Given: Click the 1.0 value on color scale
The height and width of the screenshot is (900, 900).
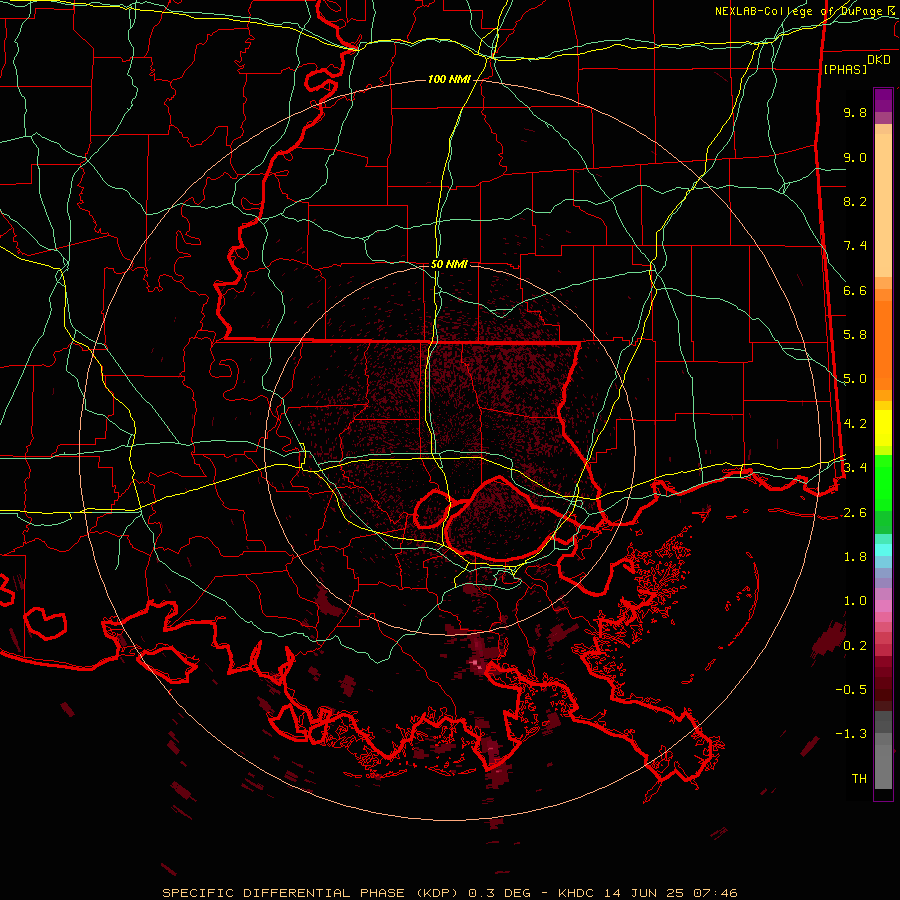Looking at the screenshot, I should (x=855, y=601).
